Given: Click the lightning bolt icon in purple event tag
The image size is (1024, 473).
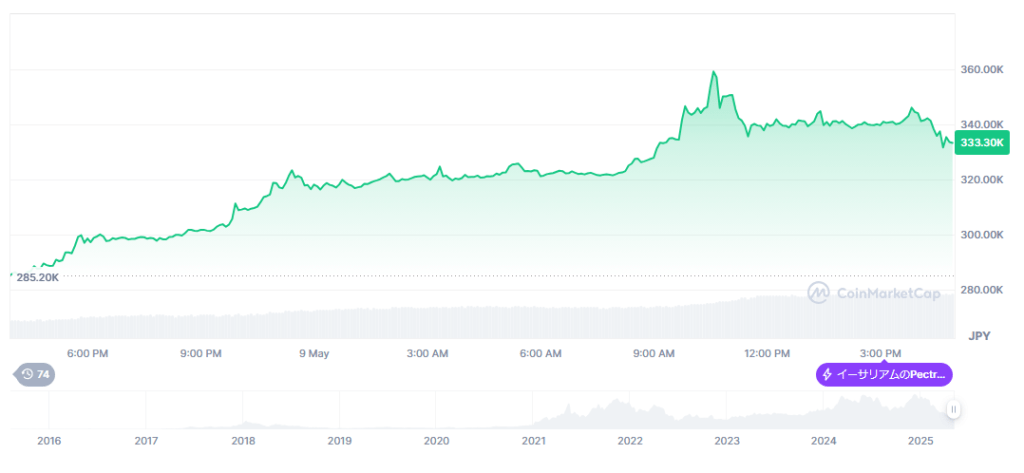Looking at the screenshot, I should 826,375.
